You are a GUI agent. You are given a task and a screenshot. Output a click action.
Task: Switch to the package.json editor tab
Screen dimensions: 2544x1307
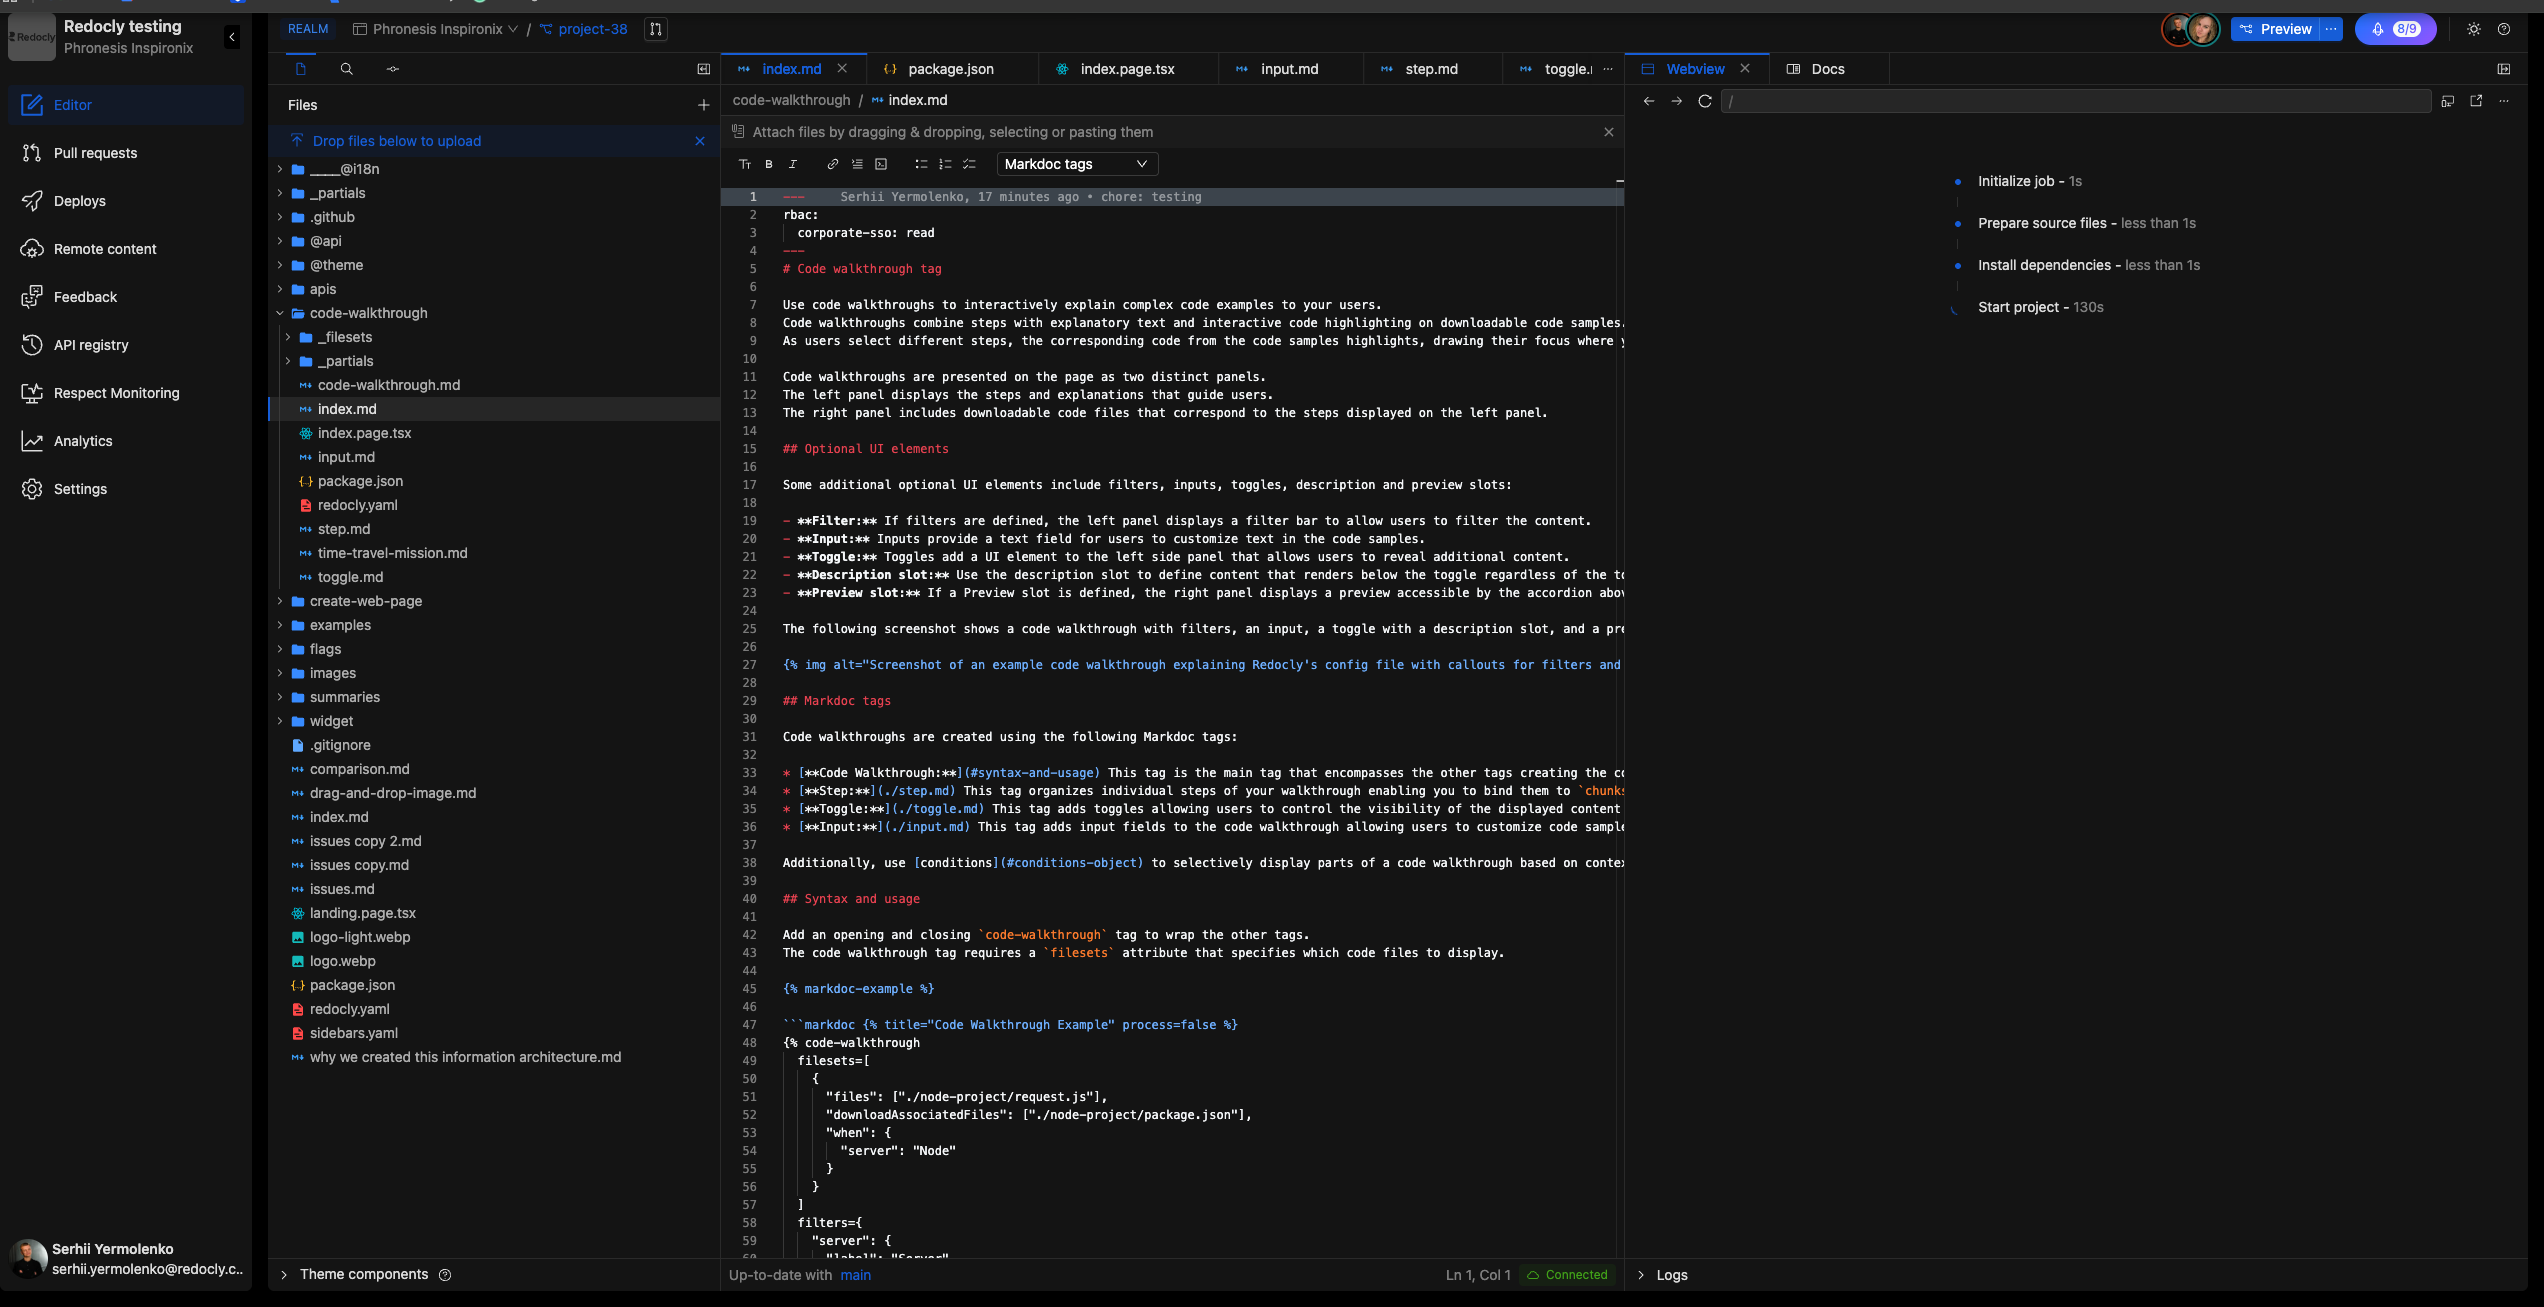(950, 69)
